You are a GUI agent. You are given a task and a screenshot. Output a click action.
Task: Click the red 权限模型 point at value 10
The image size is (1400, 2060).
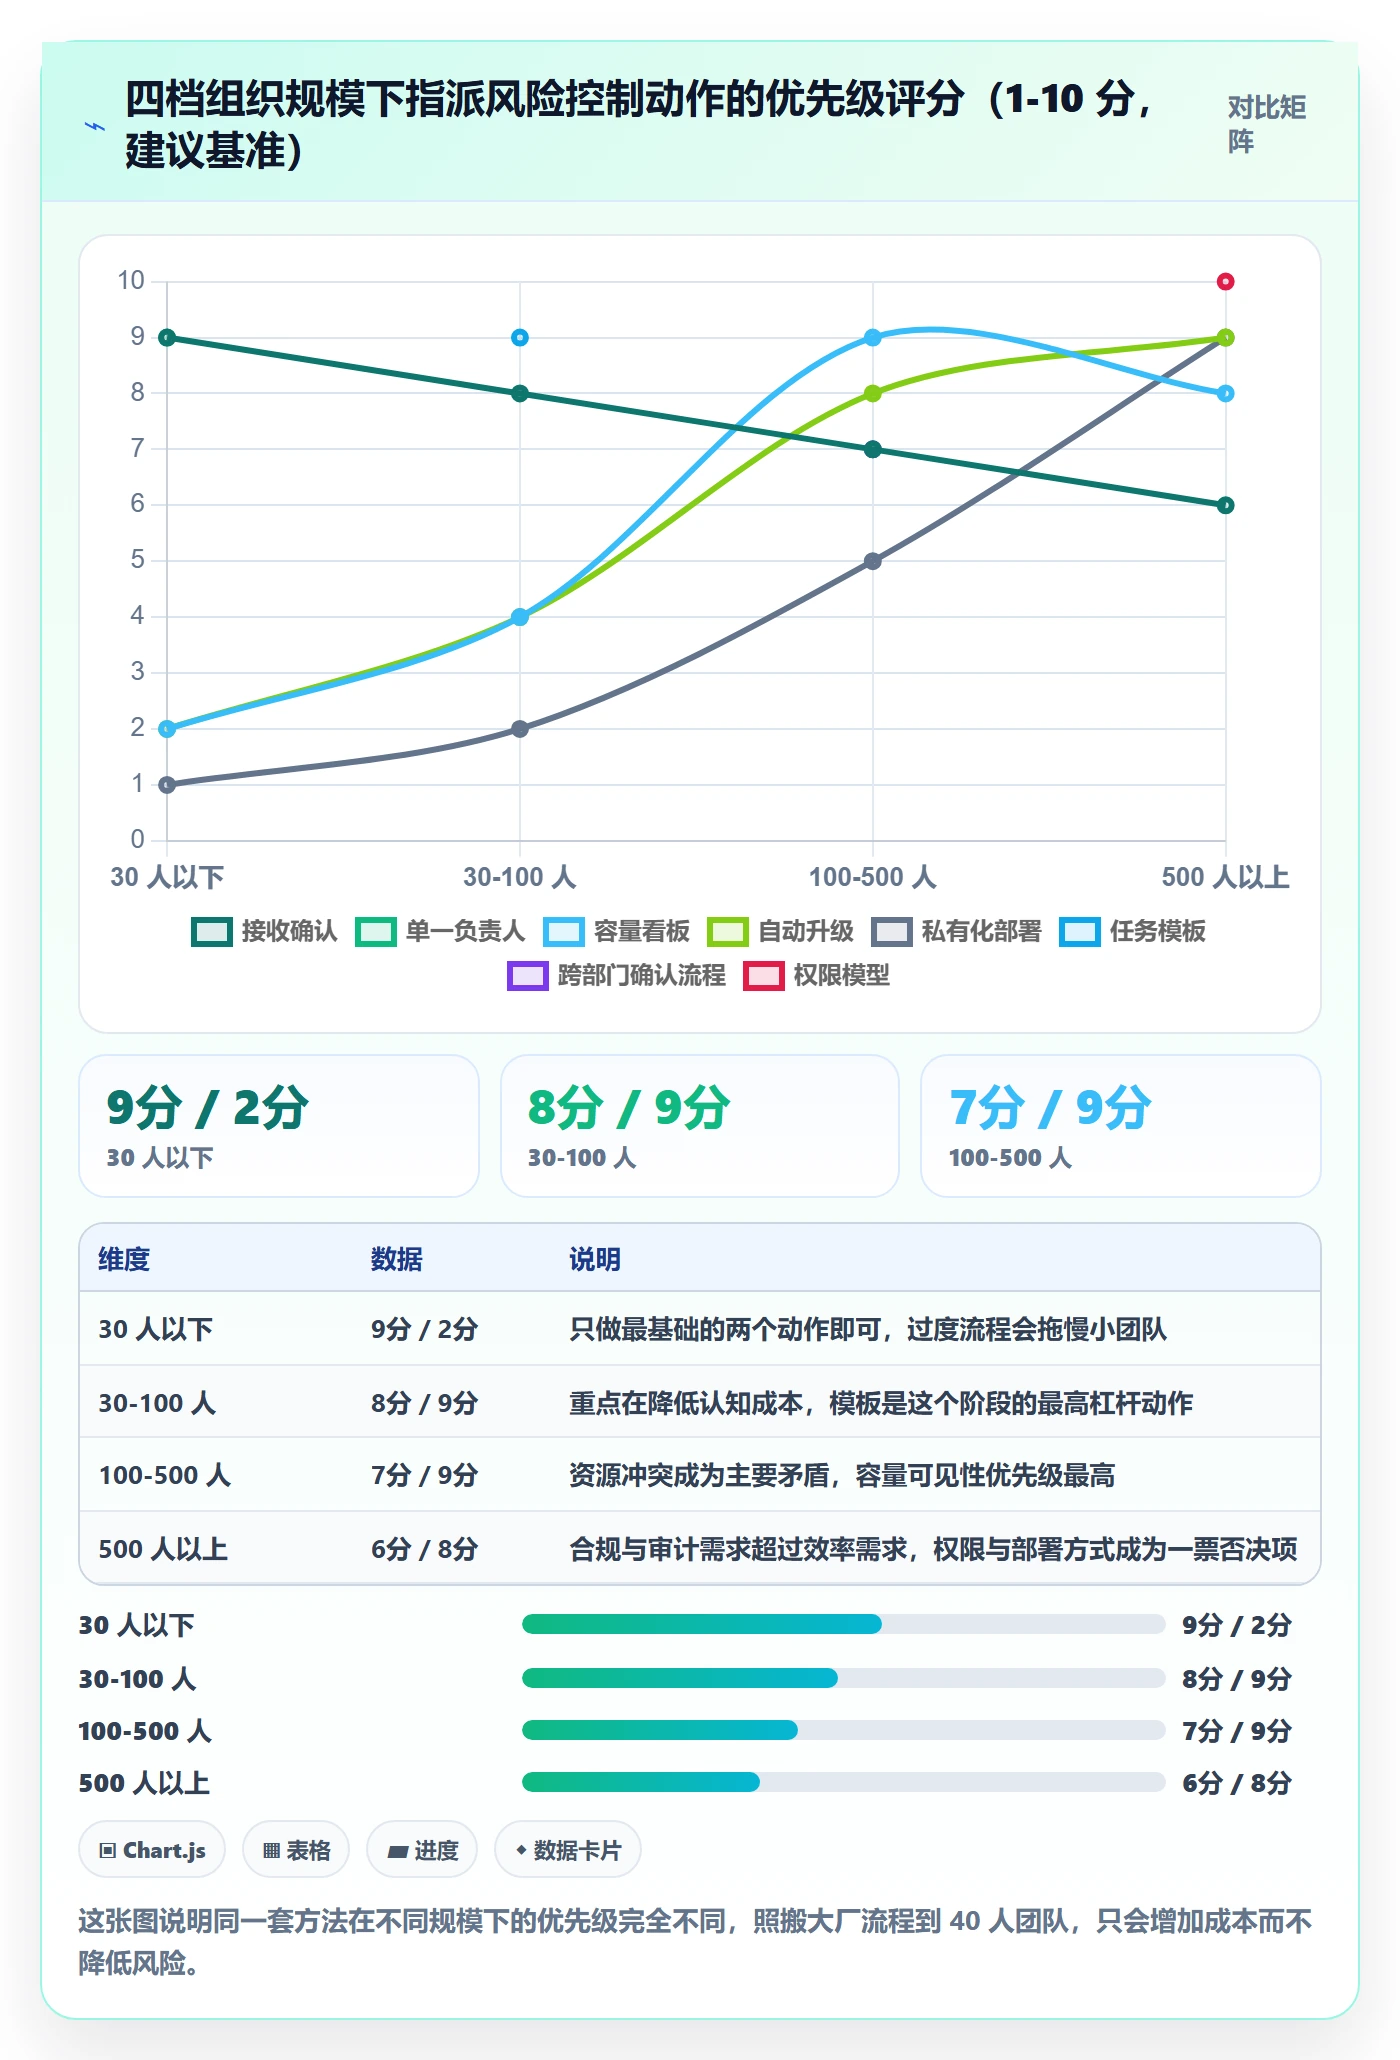pos(1225,282)
